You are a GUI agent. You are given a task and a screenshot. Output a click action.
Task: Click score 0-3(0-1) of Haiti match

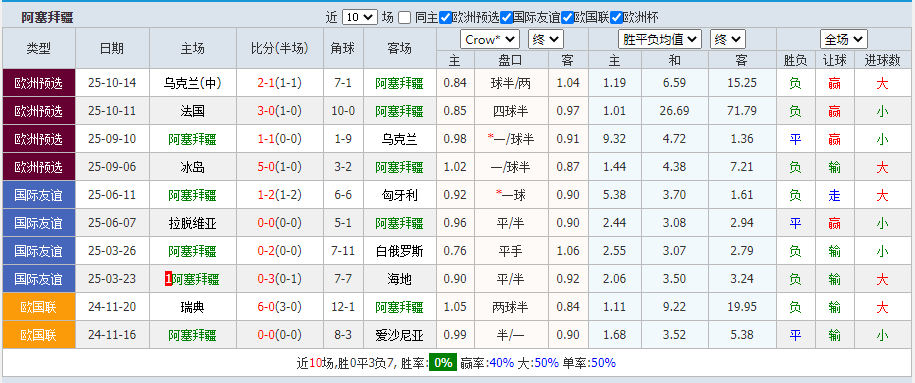(x=280, y=279)
